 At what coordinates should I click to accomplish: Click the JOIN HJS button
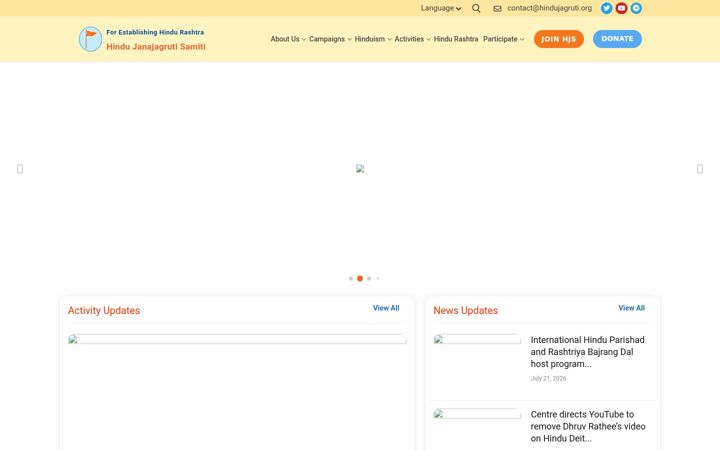click(x=558, y=39)
